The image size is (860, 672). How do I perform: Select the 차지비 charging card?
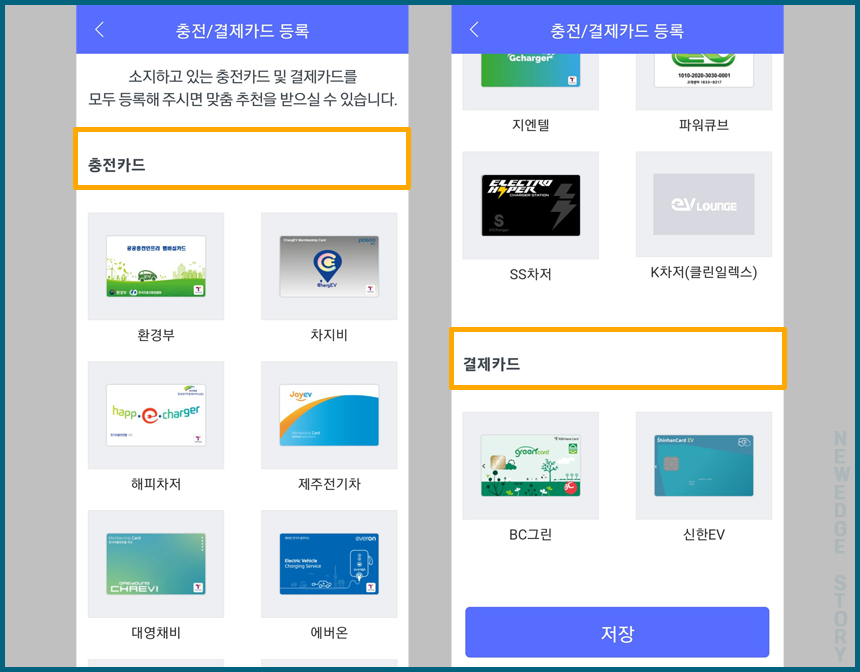[329, 266]
